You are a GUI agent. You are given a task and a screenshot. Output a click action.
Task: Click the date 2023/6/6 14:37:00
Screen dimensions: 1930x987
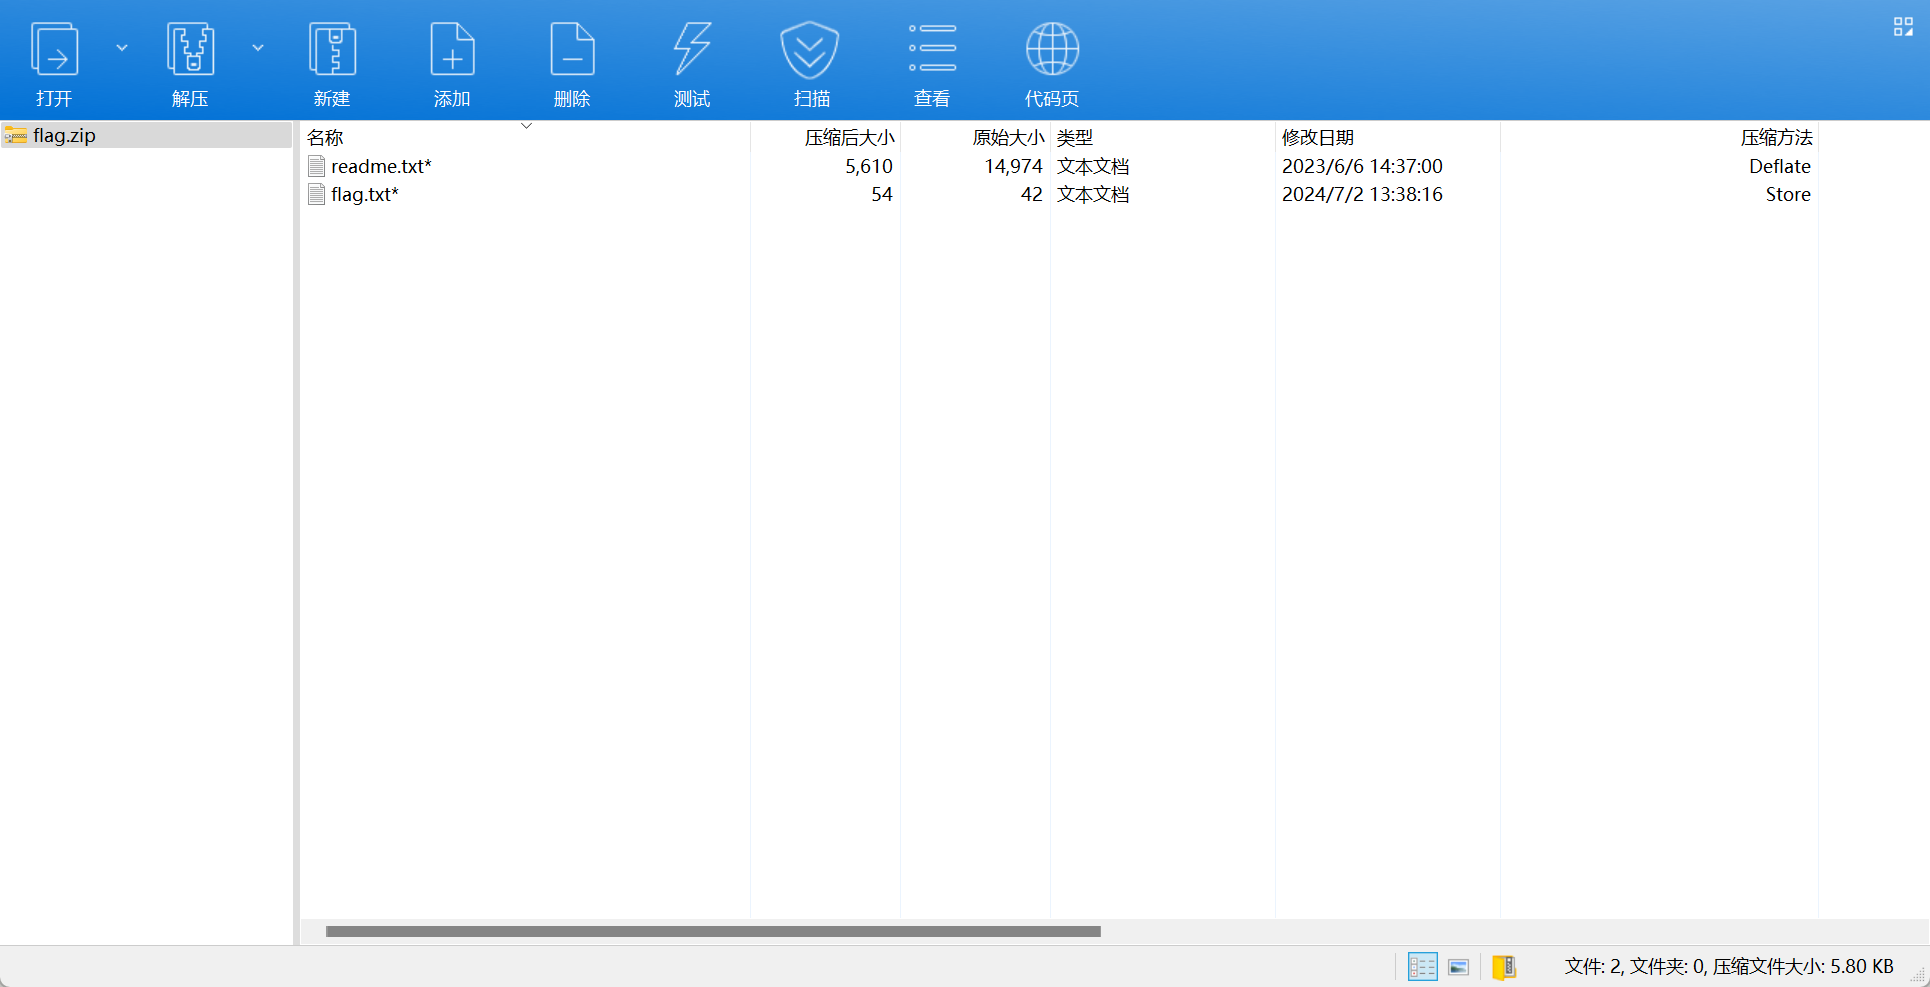[1362, 166]
